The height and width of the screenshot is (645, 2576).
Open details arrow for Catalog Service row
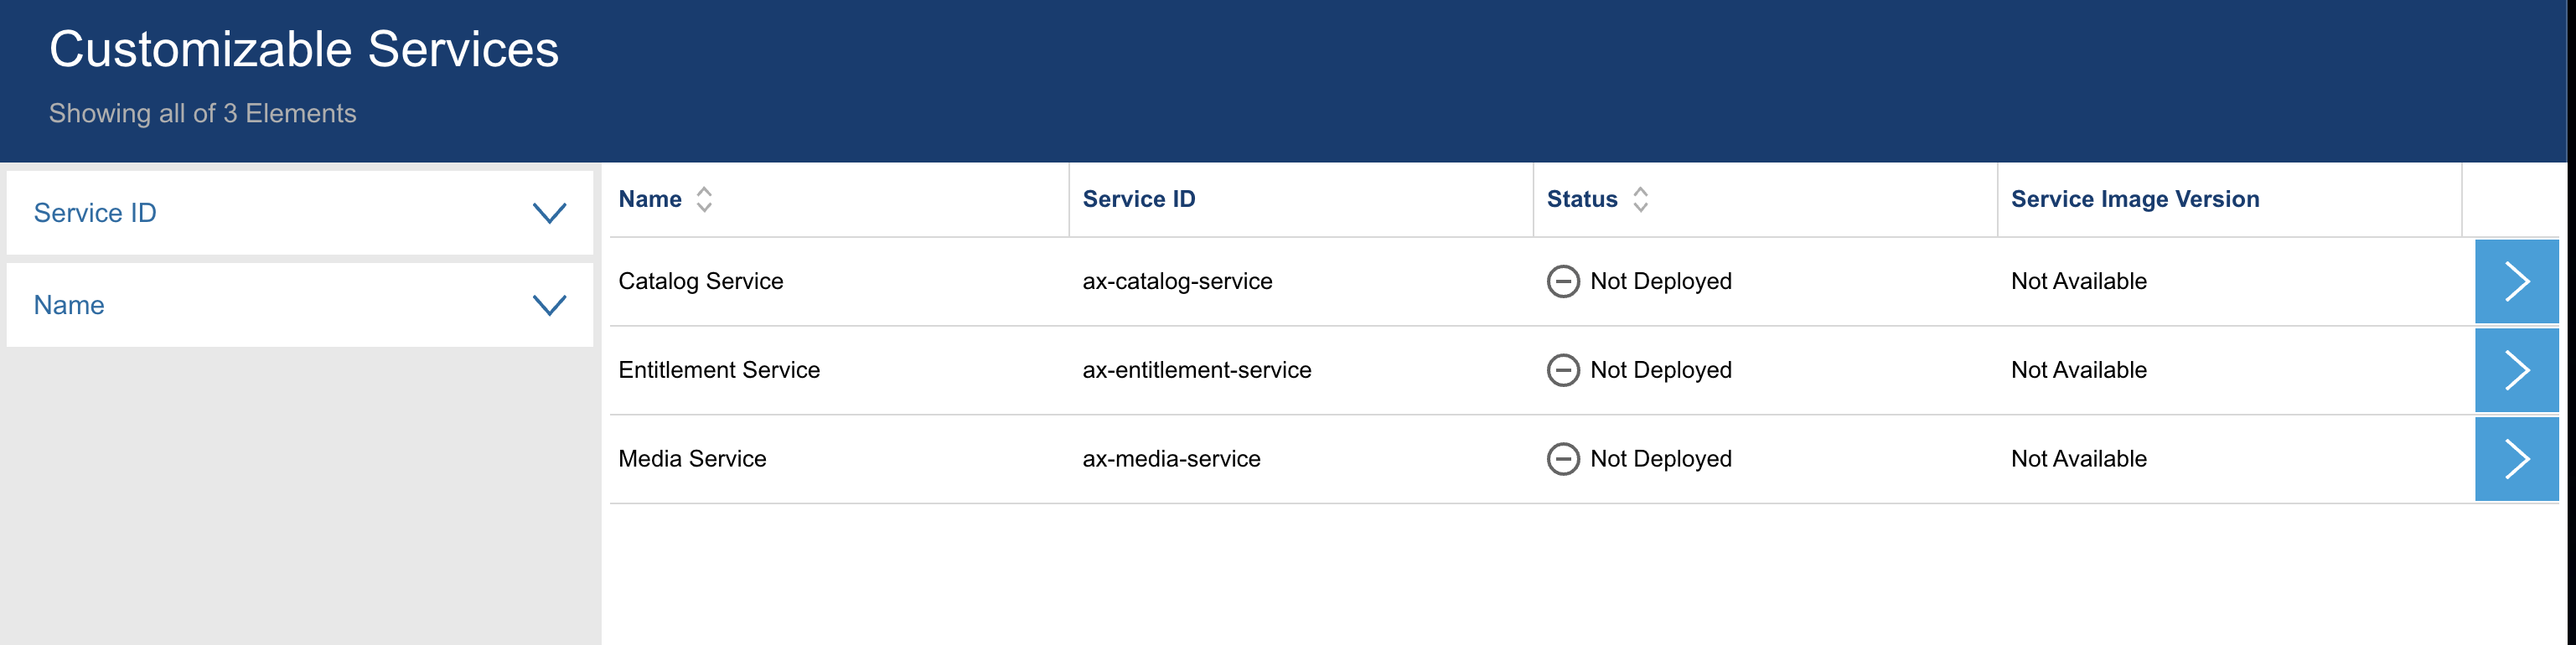[2516, 281]
